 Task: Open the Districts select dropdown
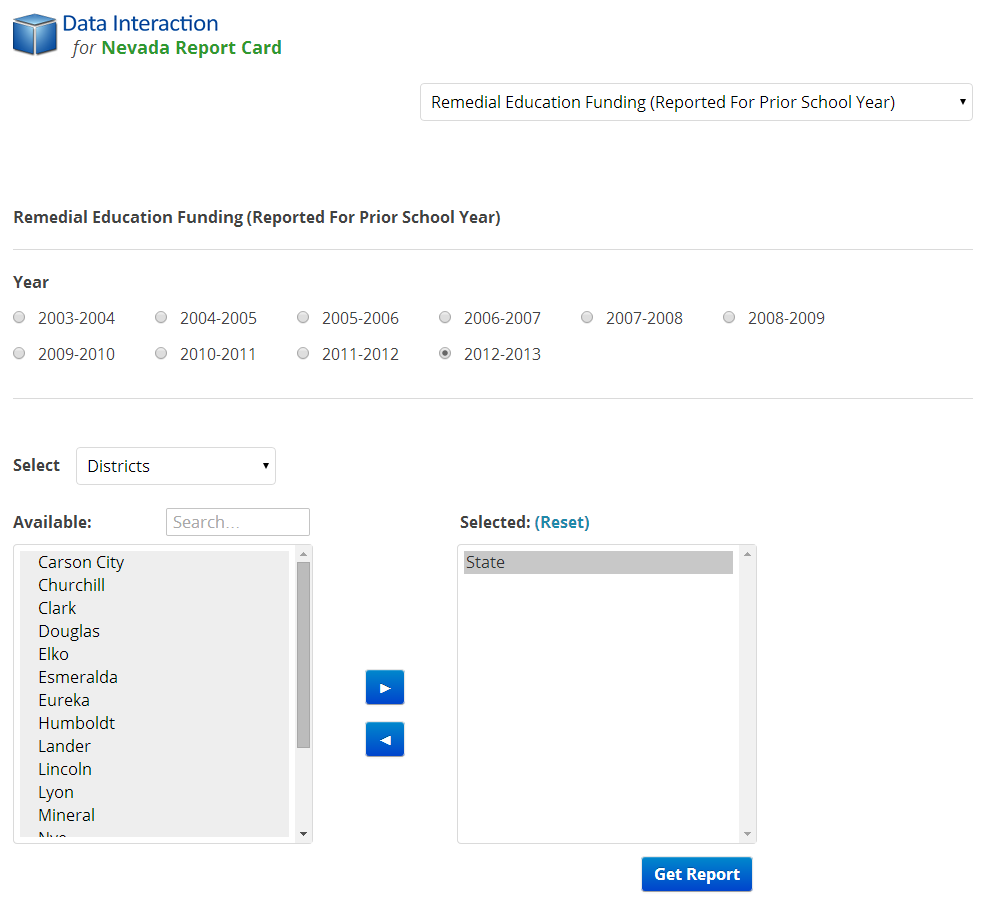coord(176,466)
